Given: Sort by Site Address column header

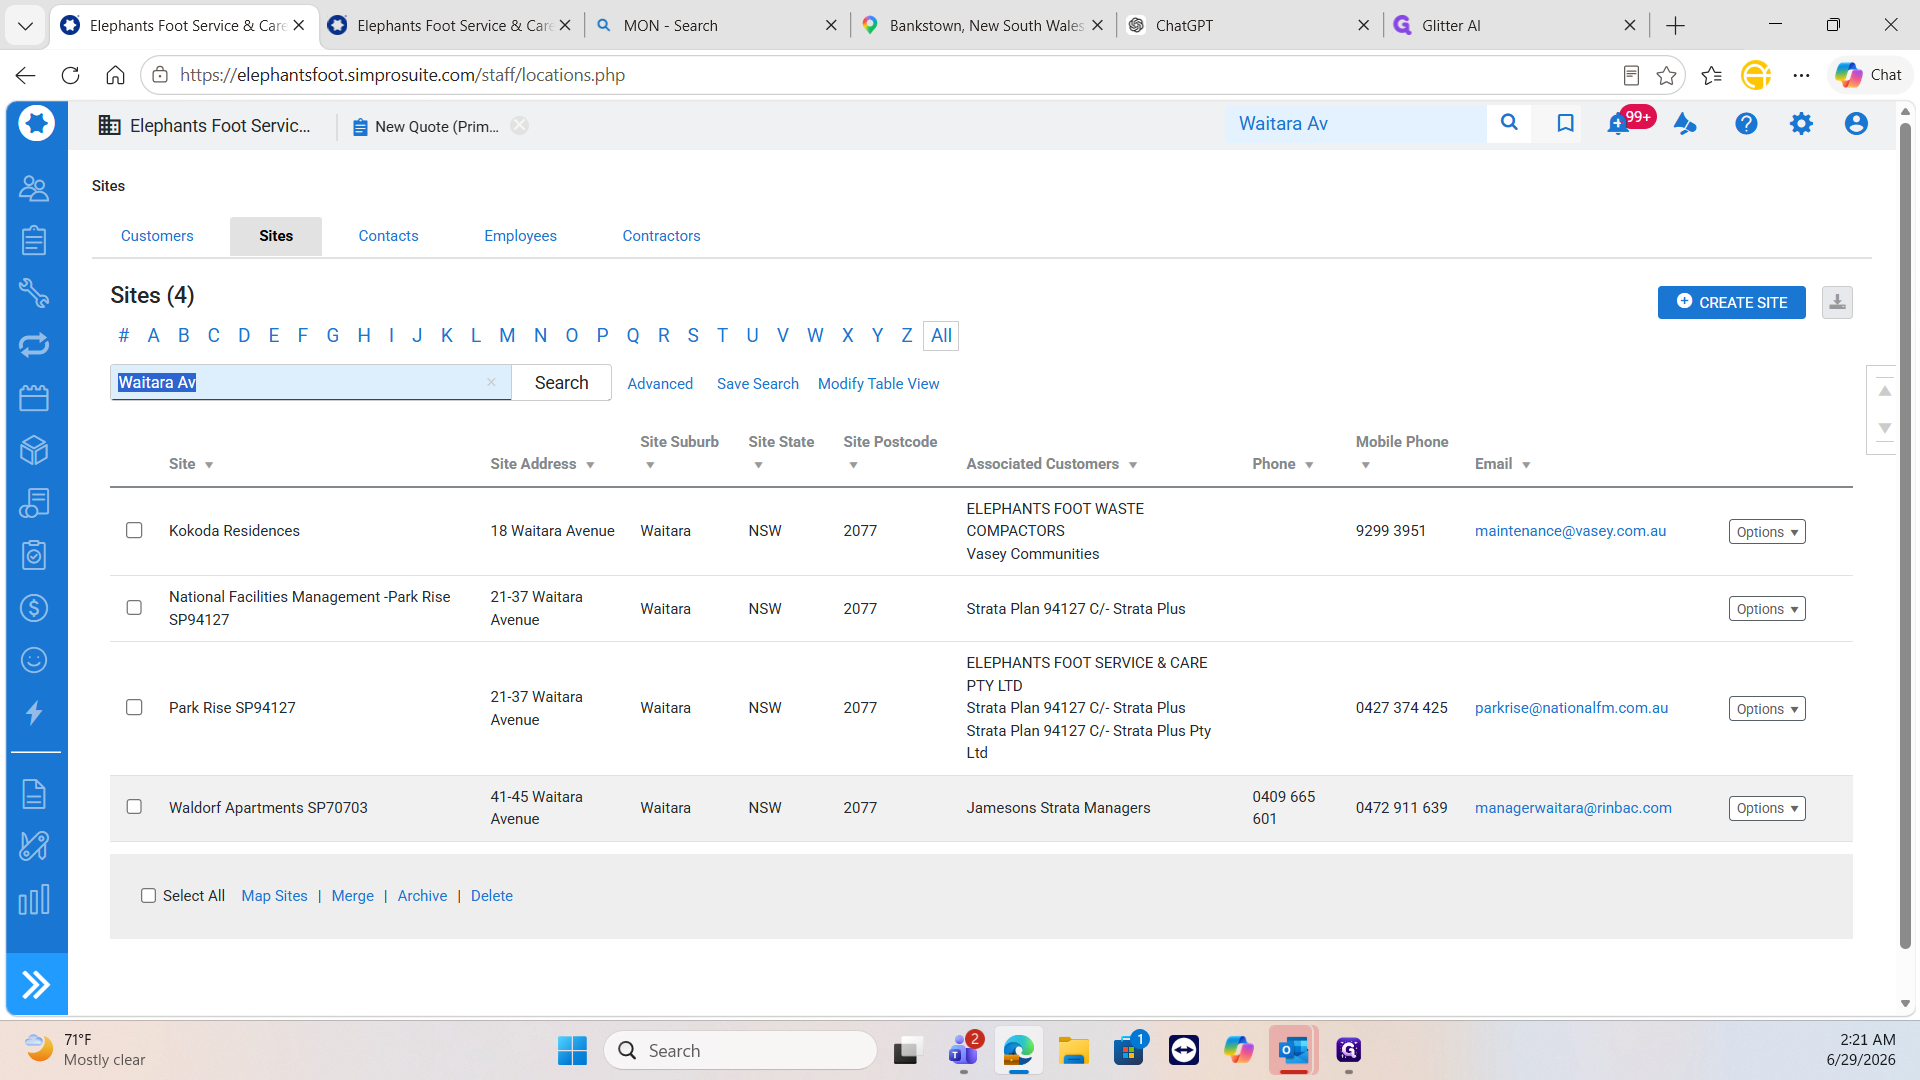Looking at the screenshot, I should click(x=542, y=464).
